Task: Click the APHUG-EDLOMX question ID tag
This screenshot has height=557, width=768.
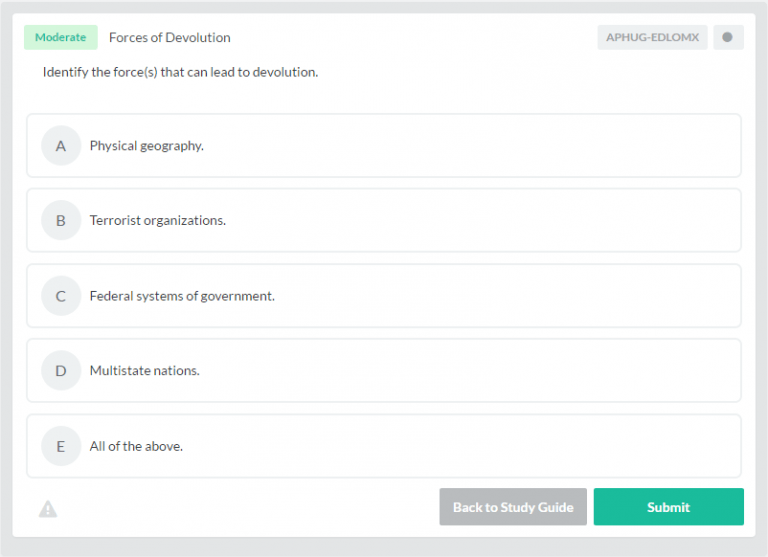Action: tap(652, 38)
